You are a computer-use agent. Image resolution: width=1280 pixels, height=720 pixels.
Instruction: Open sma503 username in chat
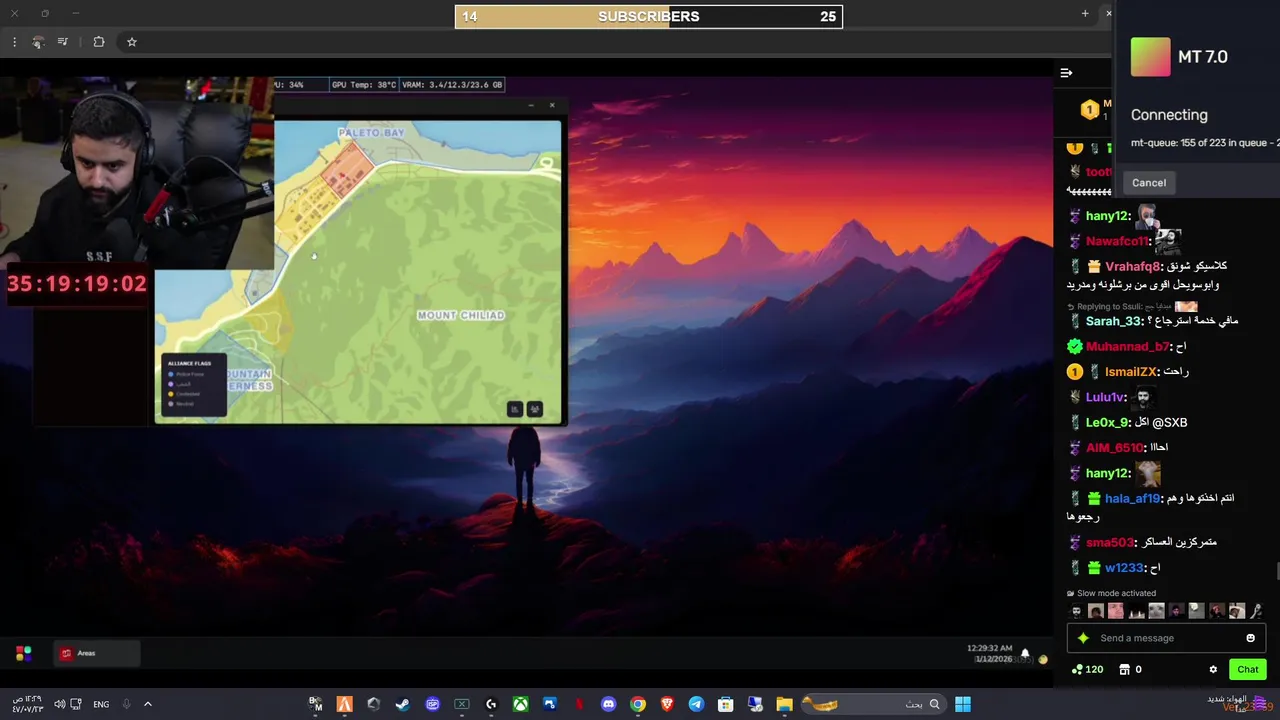click(x=1110, y=542)
